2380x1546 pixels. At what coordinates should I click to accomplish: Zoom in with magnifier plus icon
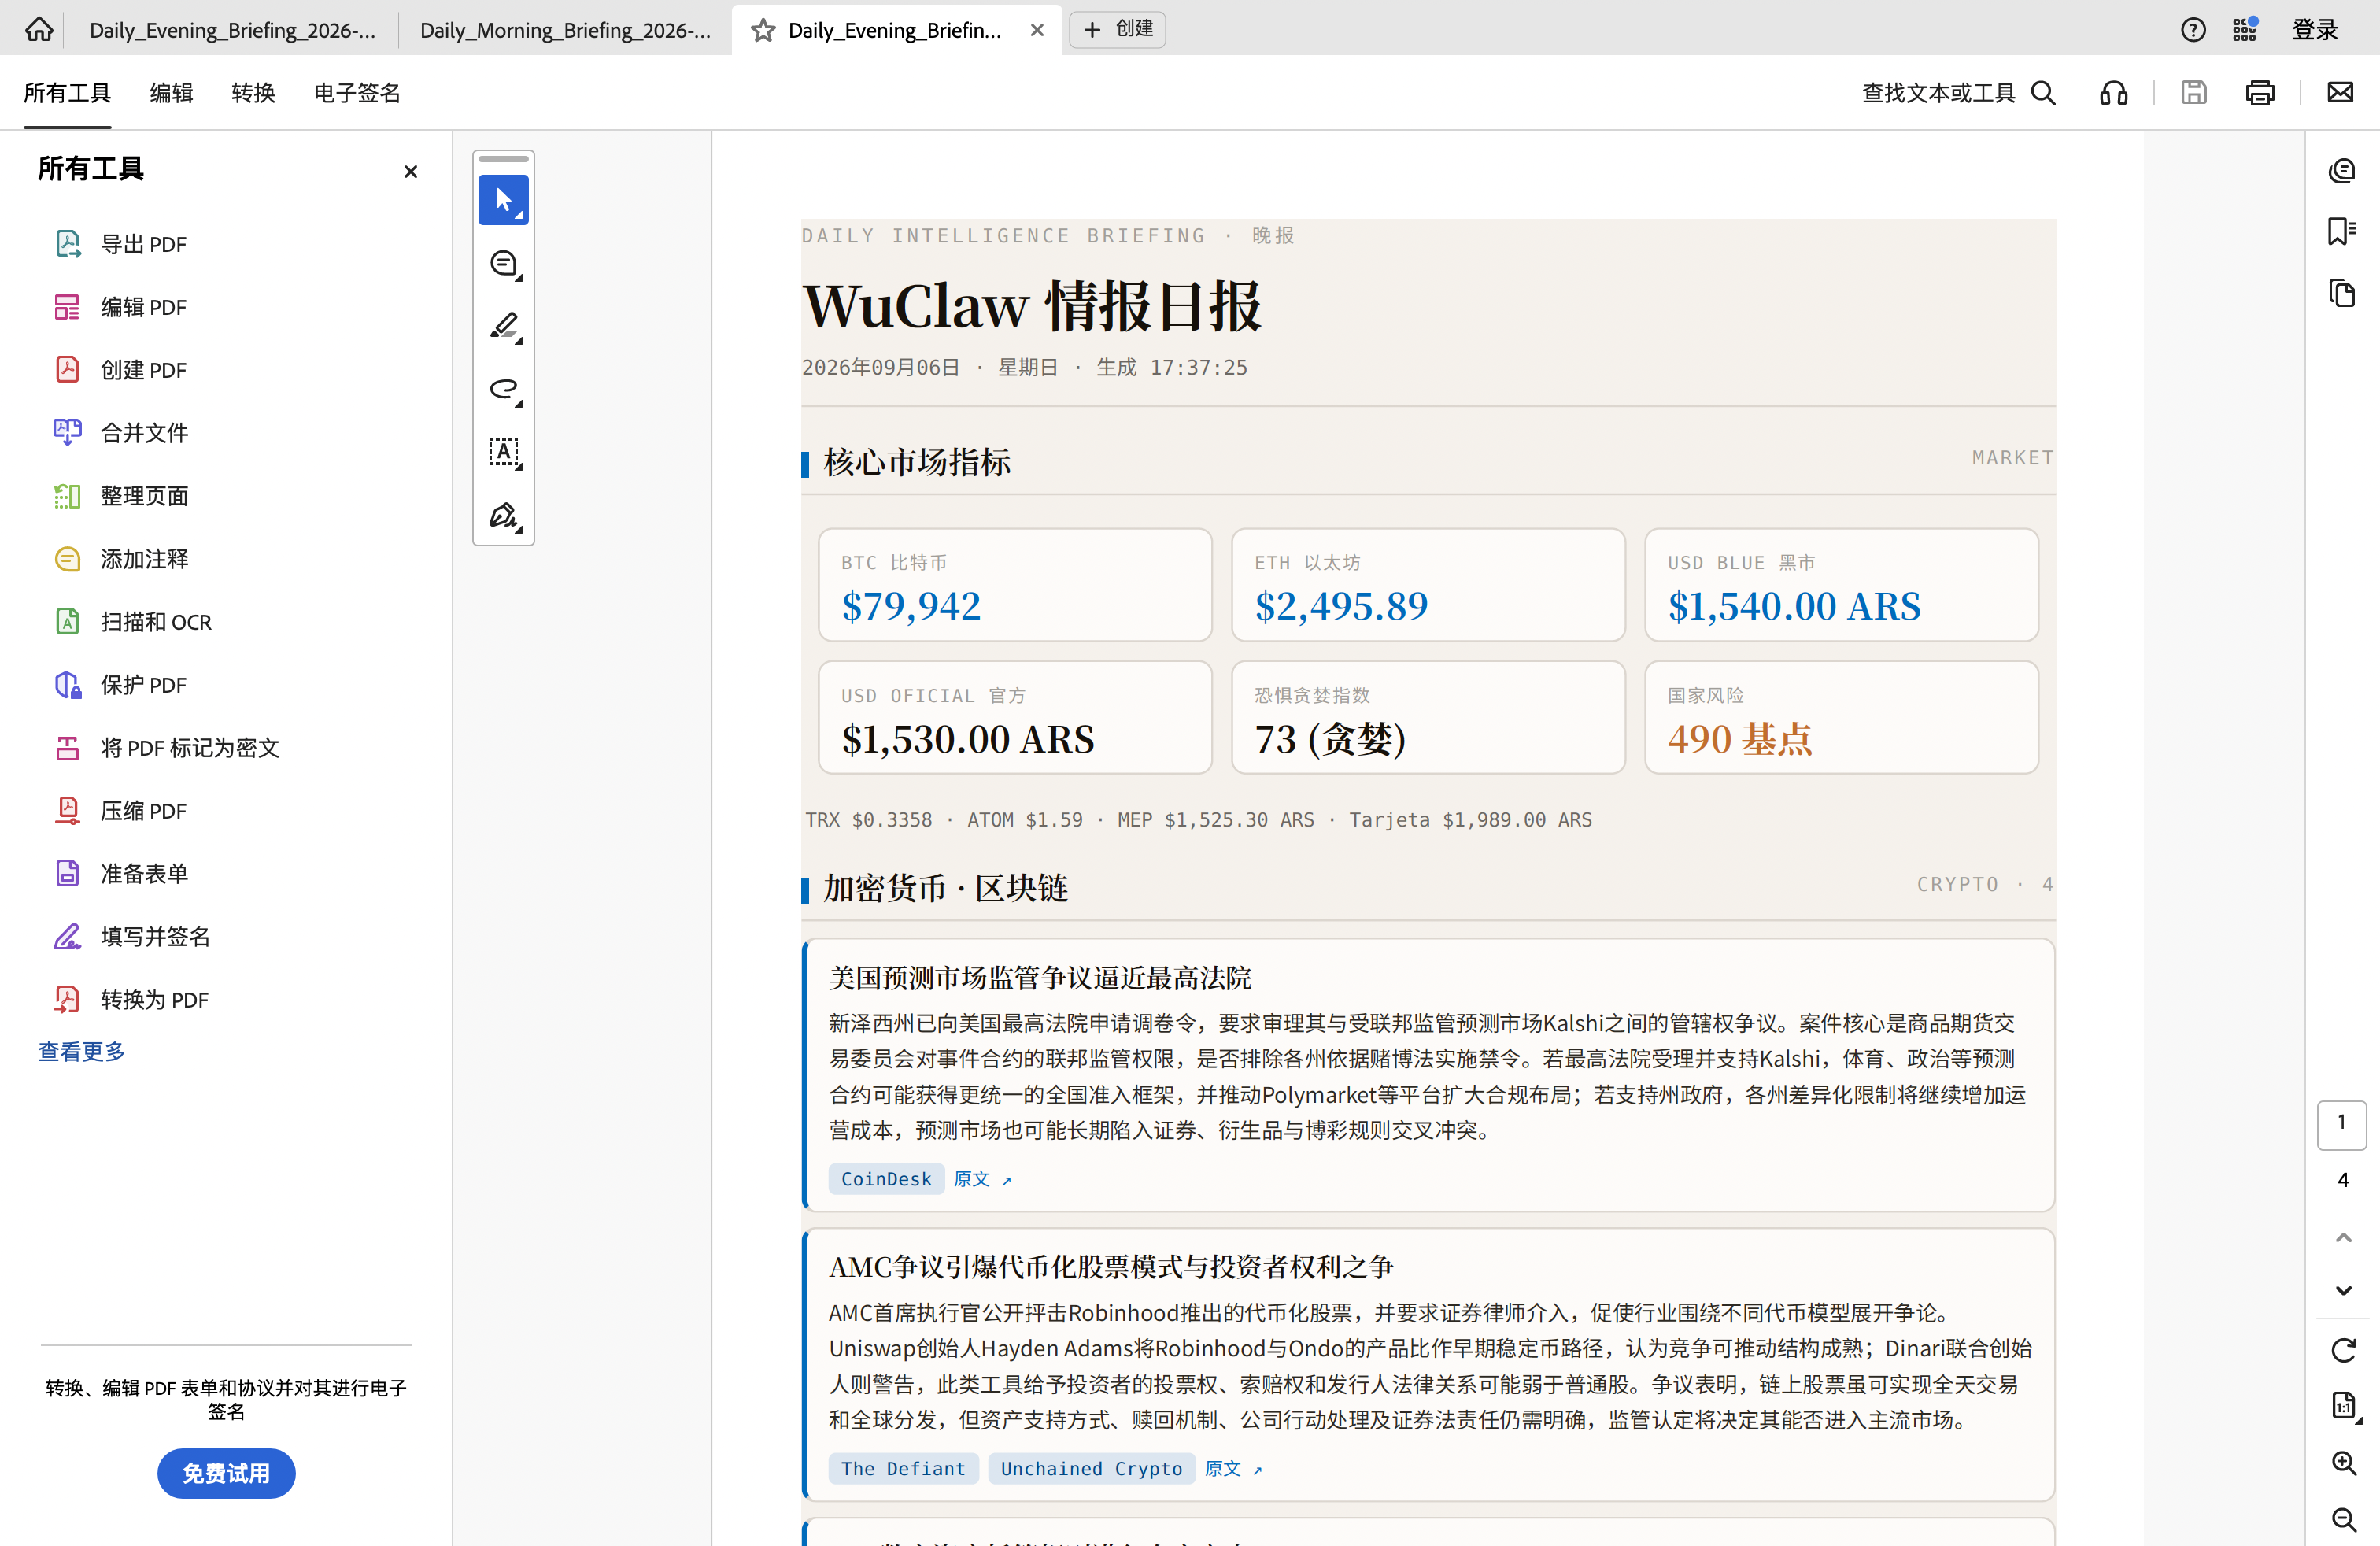tap(2344, 1463)
